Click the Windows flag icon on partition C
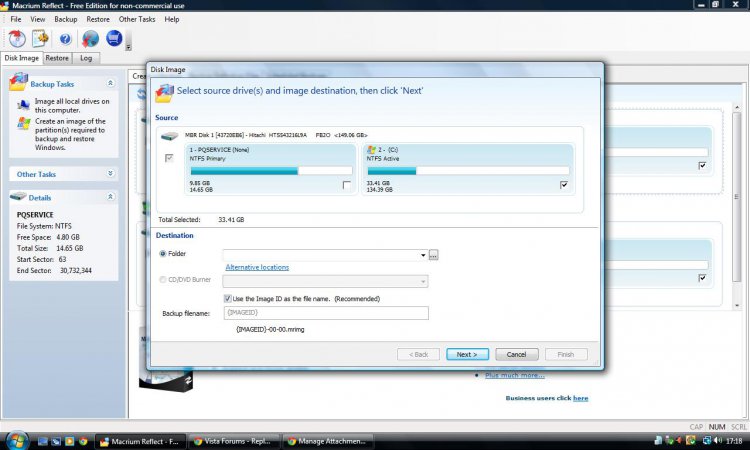 (x=371, y=150)
